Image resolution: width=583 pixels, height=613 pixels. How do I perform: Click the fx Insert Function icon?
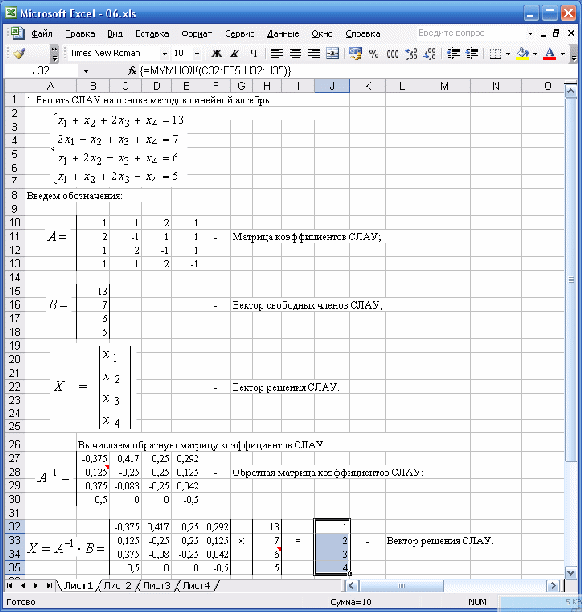[x=132, y=71]
